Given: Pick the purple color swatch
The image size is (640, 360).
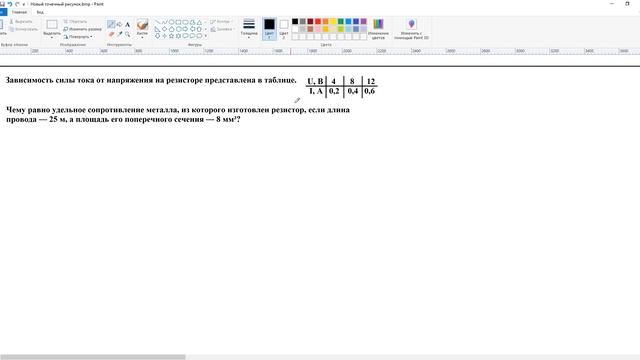Looking at the screenshot, I should pos(364,21).
